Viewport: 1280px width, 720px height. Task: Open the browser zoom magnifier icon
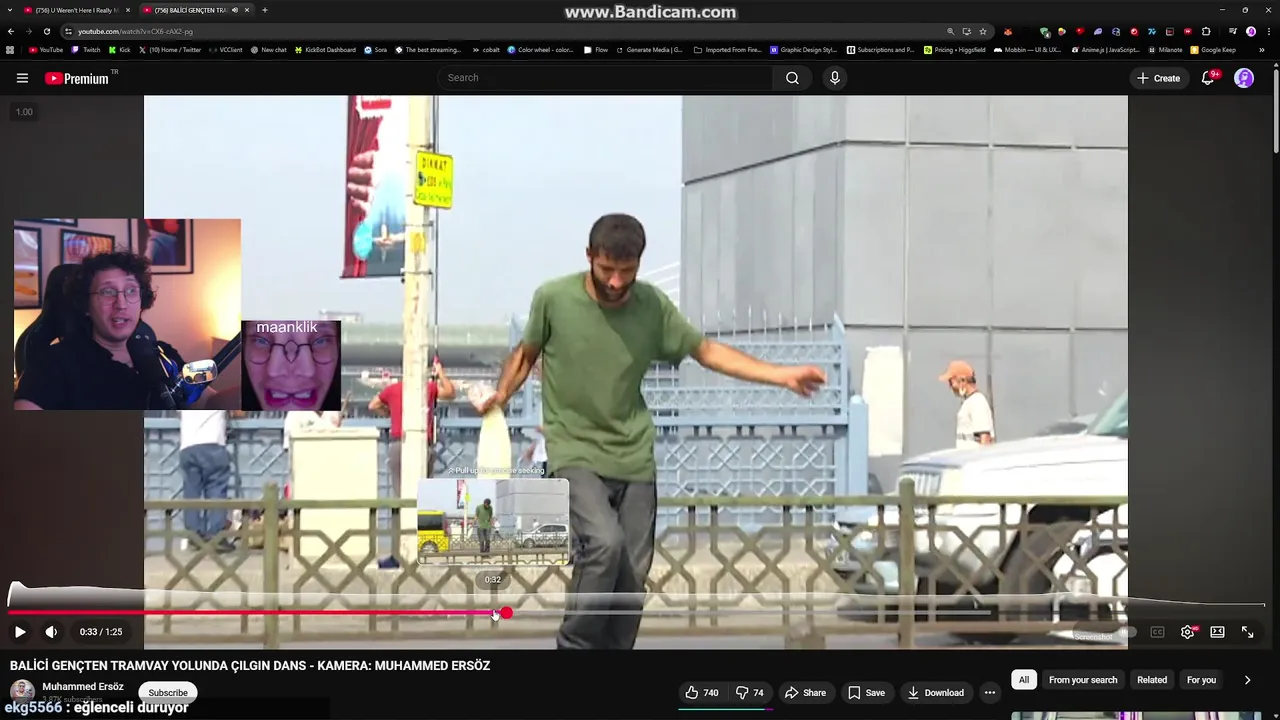951,31
